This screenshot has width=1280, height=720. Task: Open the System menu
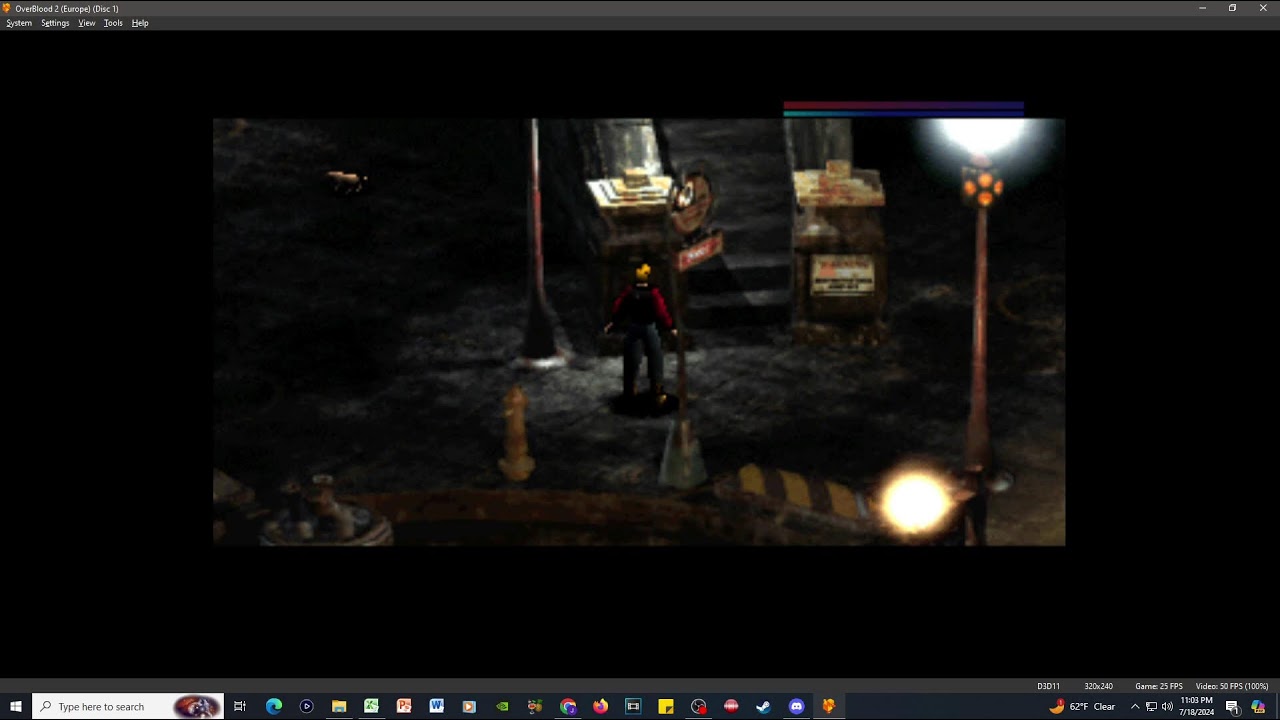(x=19, y=23)
